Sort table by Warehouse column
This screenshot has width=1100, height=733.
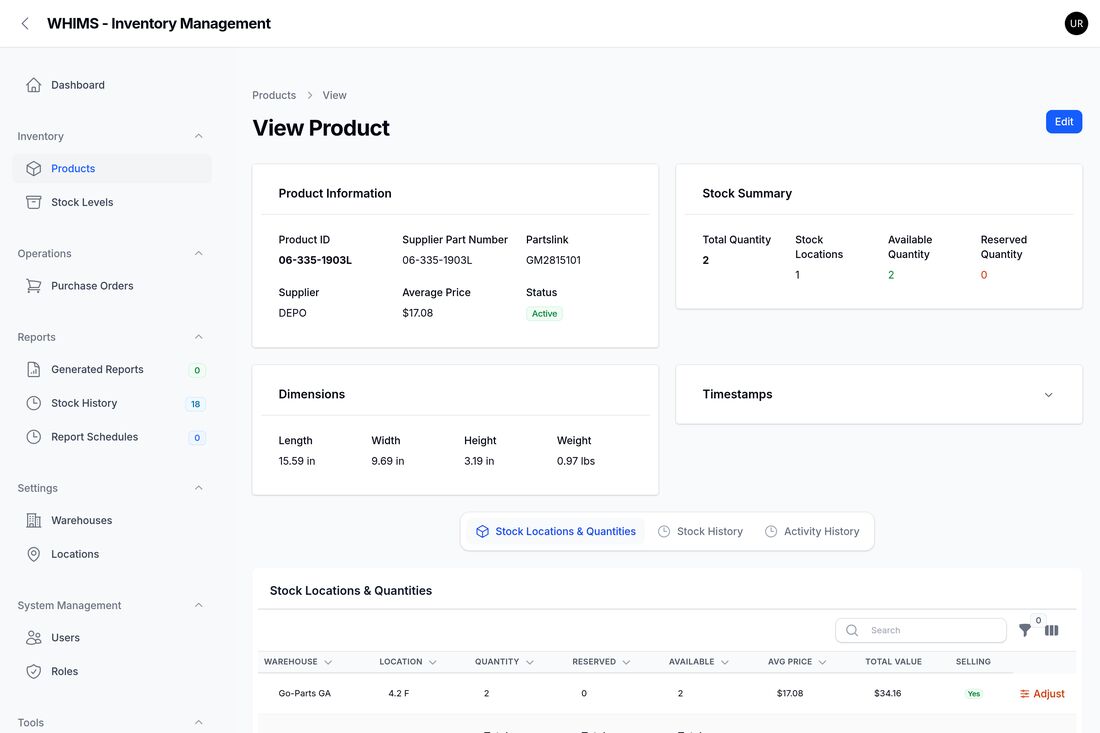tap(297, 662)
